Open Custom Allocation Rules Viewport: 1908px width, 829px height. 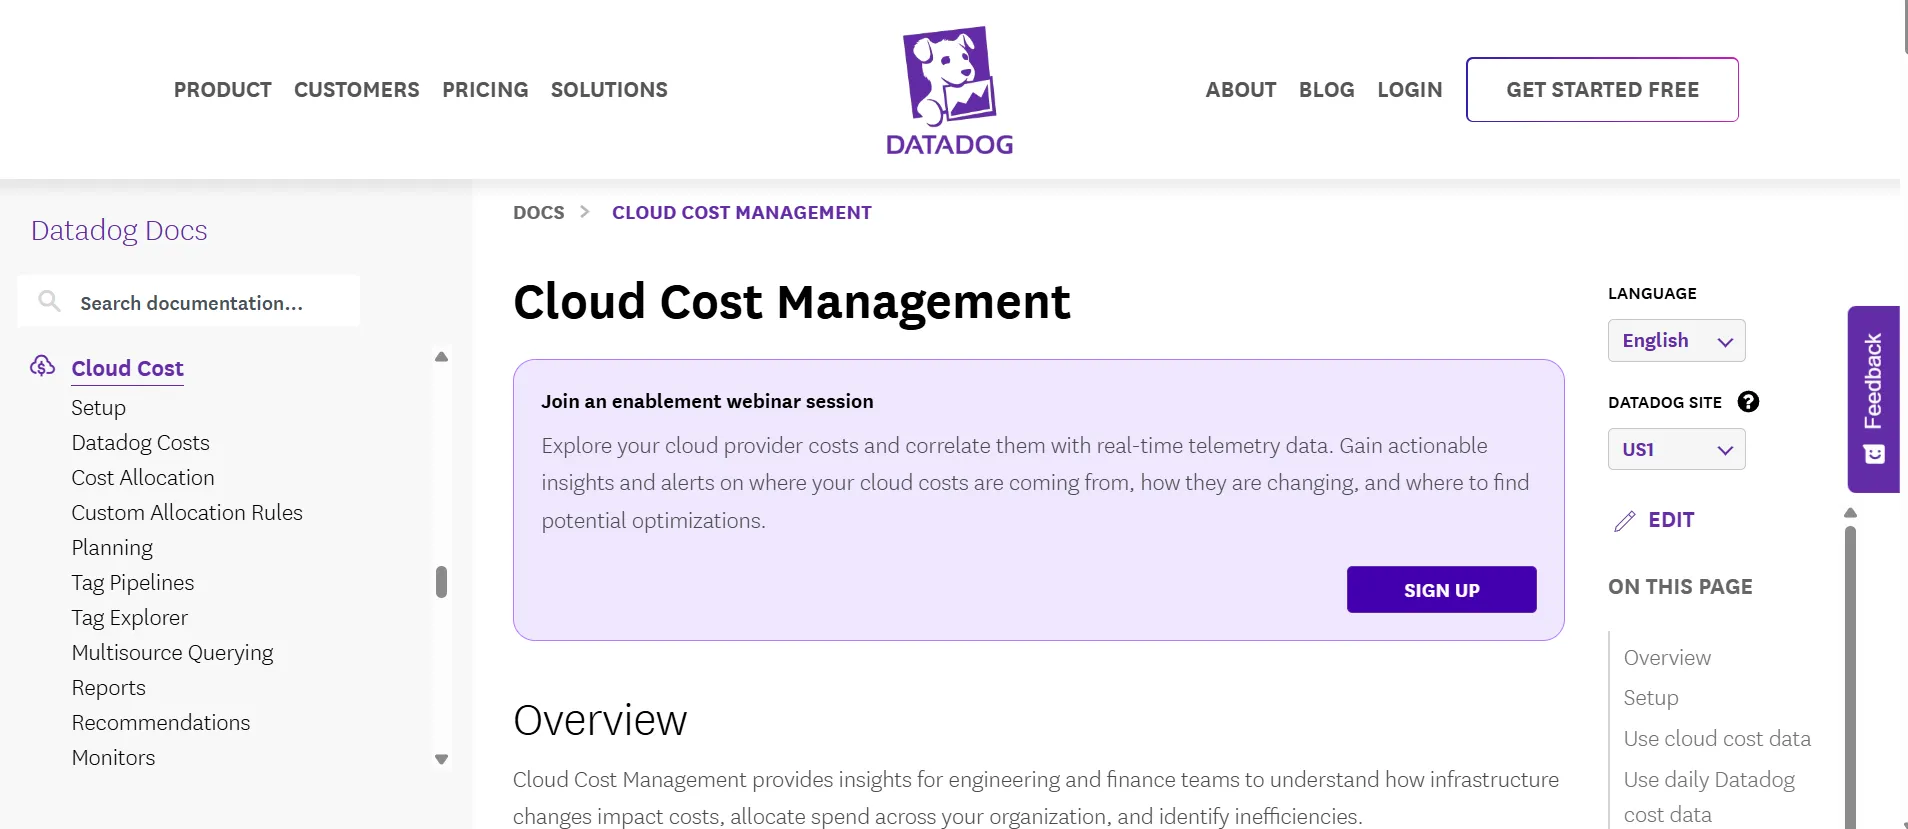click(x=187, y=513)
